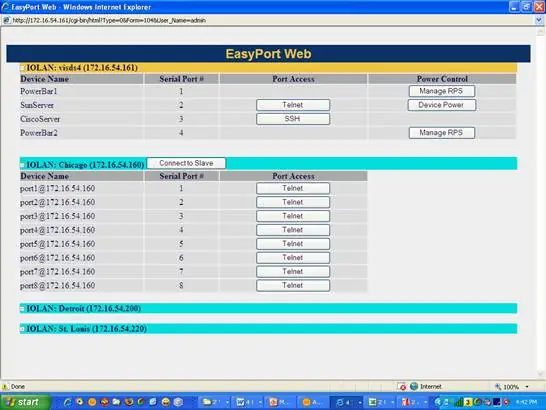Telnet to port8@172.16.54.160

293,286
